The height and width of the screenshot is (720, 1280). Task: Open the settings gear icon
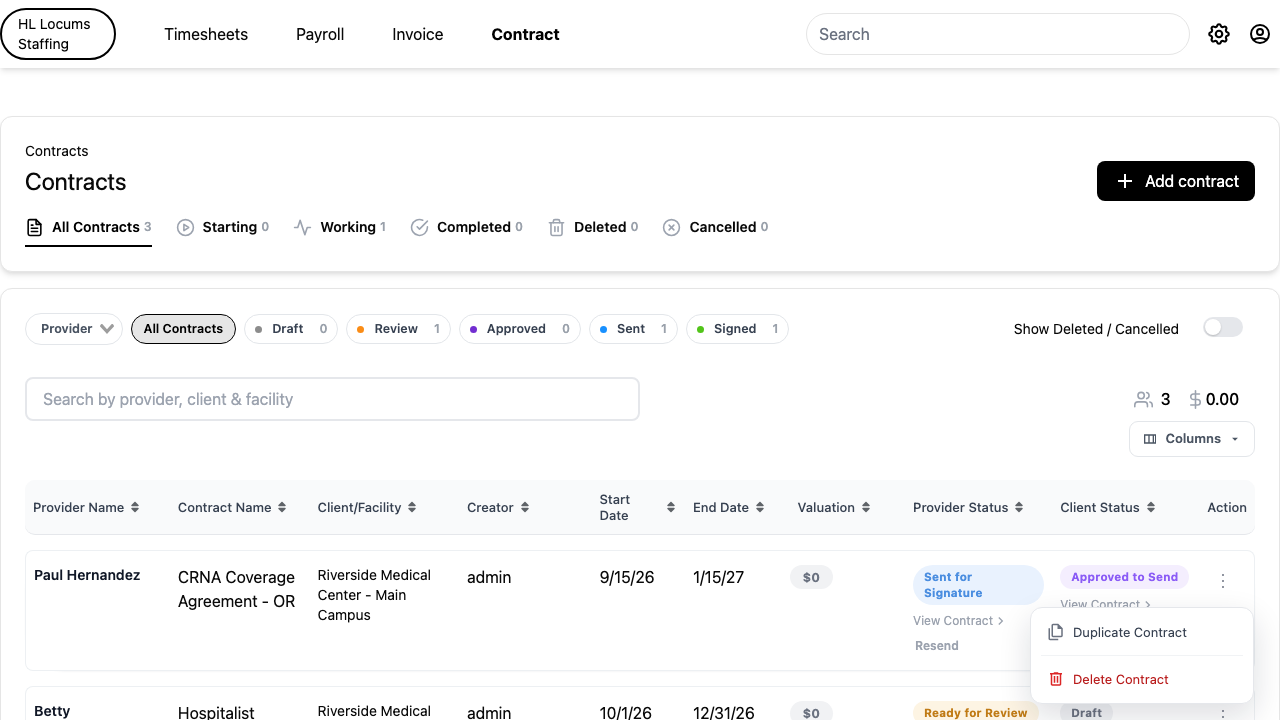[1218, 34]
